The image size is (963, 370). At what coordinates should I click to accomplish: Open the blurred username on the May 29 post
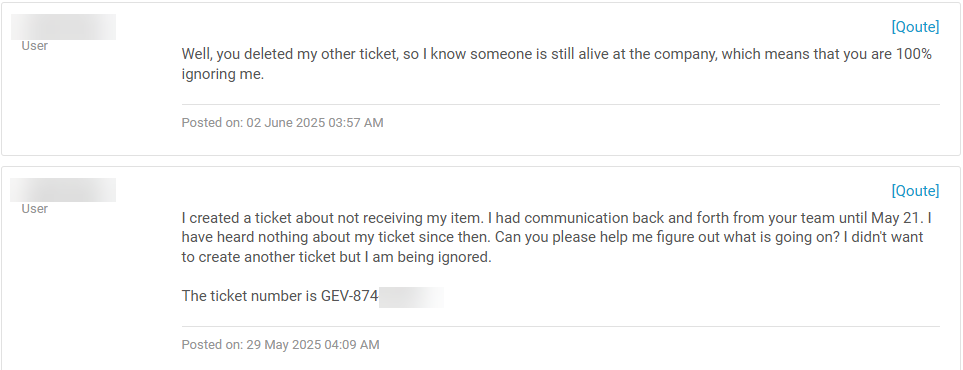pyautogui.click(x=63, y=190)
